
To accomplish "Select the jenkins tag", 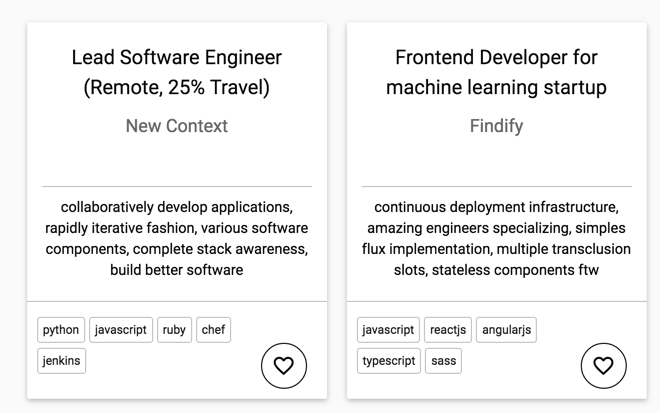I will pos(62,360).
